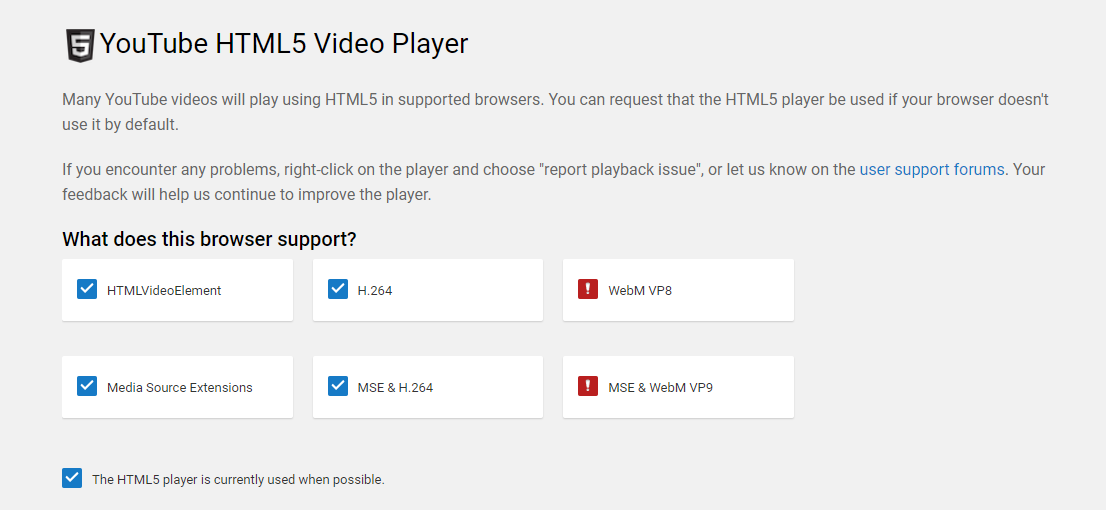Viewport: 1106px width, 510px height.
Task: Click the HTML5 shield logo icon
Action: click(x=80, y=46)
